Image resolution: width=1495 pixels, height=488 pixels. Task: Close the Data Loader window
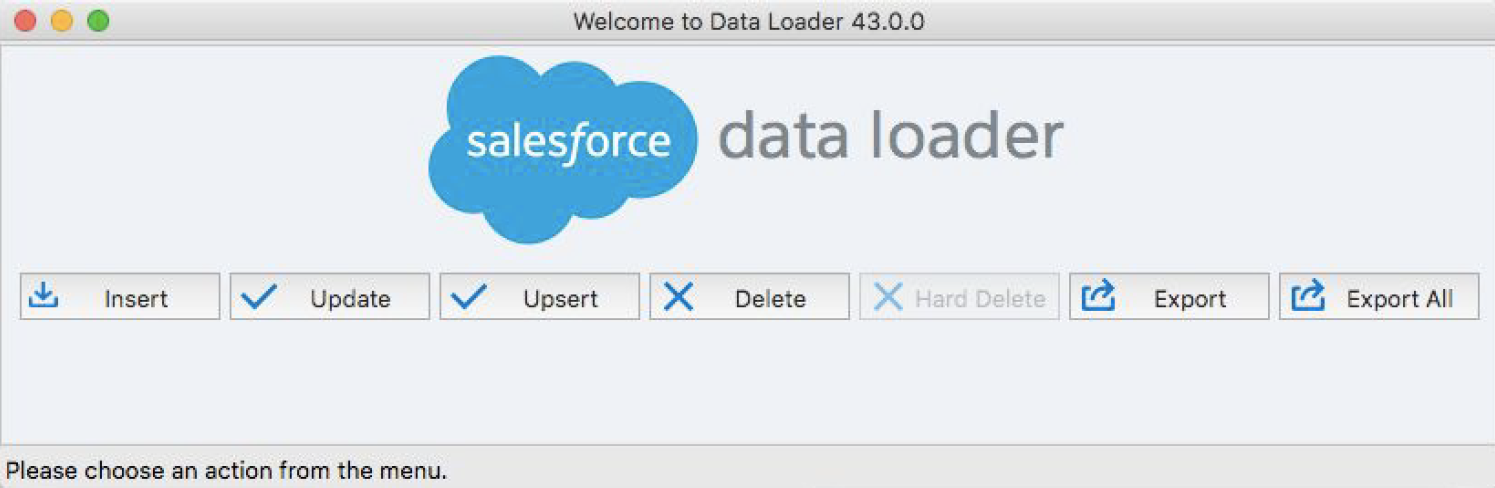(x=25, y=21)
